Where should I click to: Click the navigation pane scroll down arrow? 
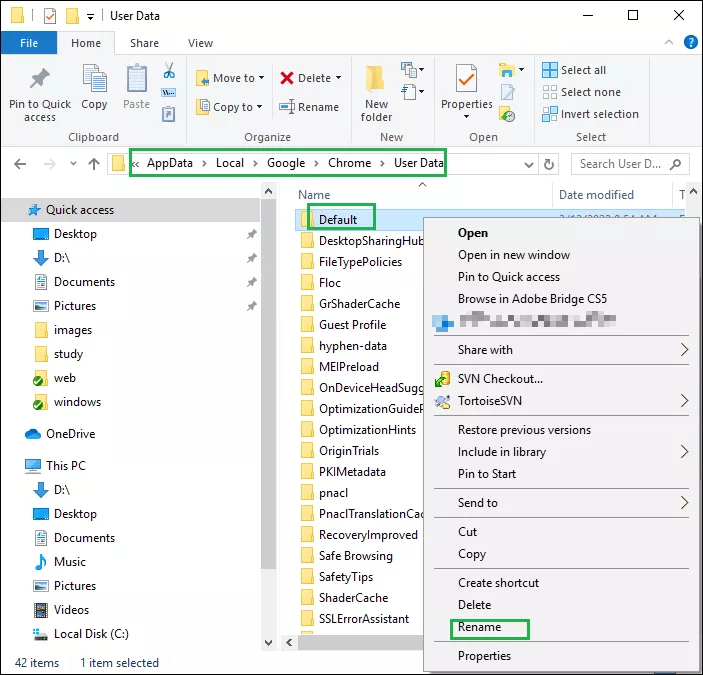(269, 643)
